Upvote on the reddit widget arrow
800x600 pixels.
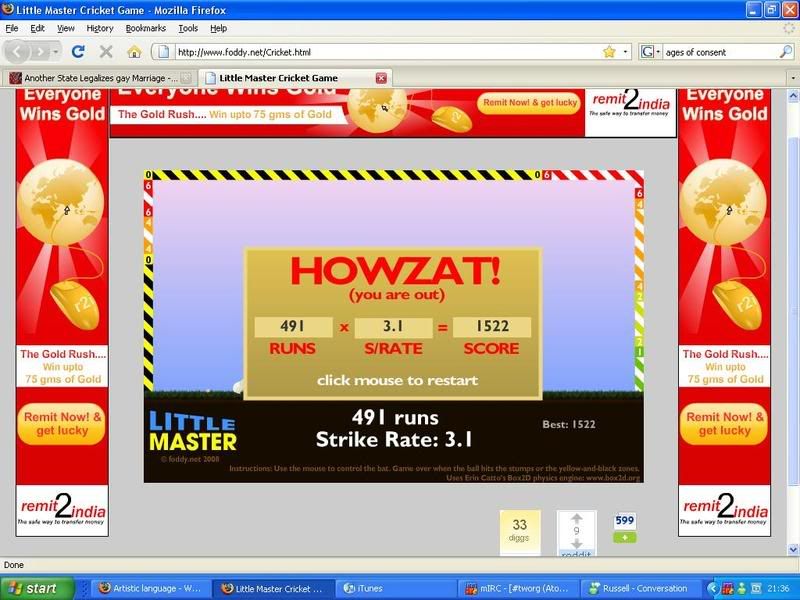click(x=577, y=518)
